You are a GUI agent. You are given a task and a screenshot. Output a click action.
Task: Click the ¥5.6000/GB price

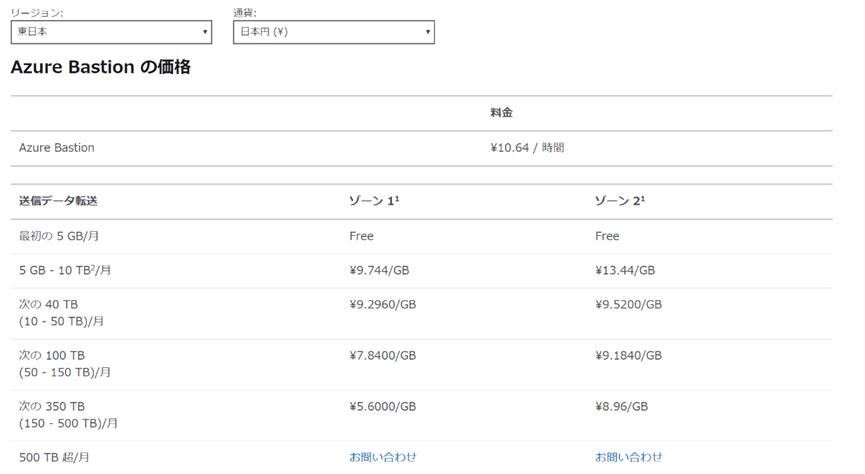382,407
